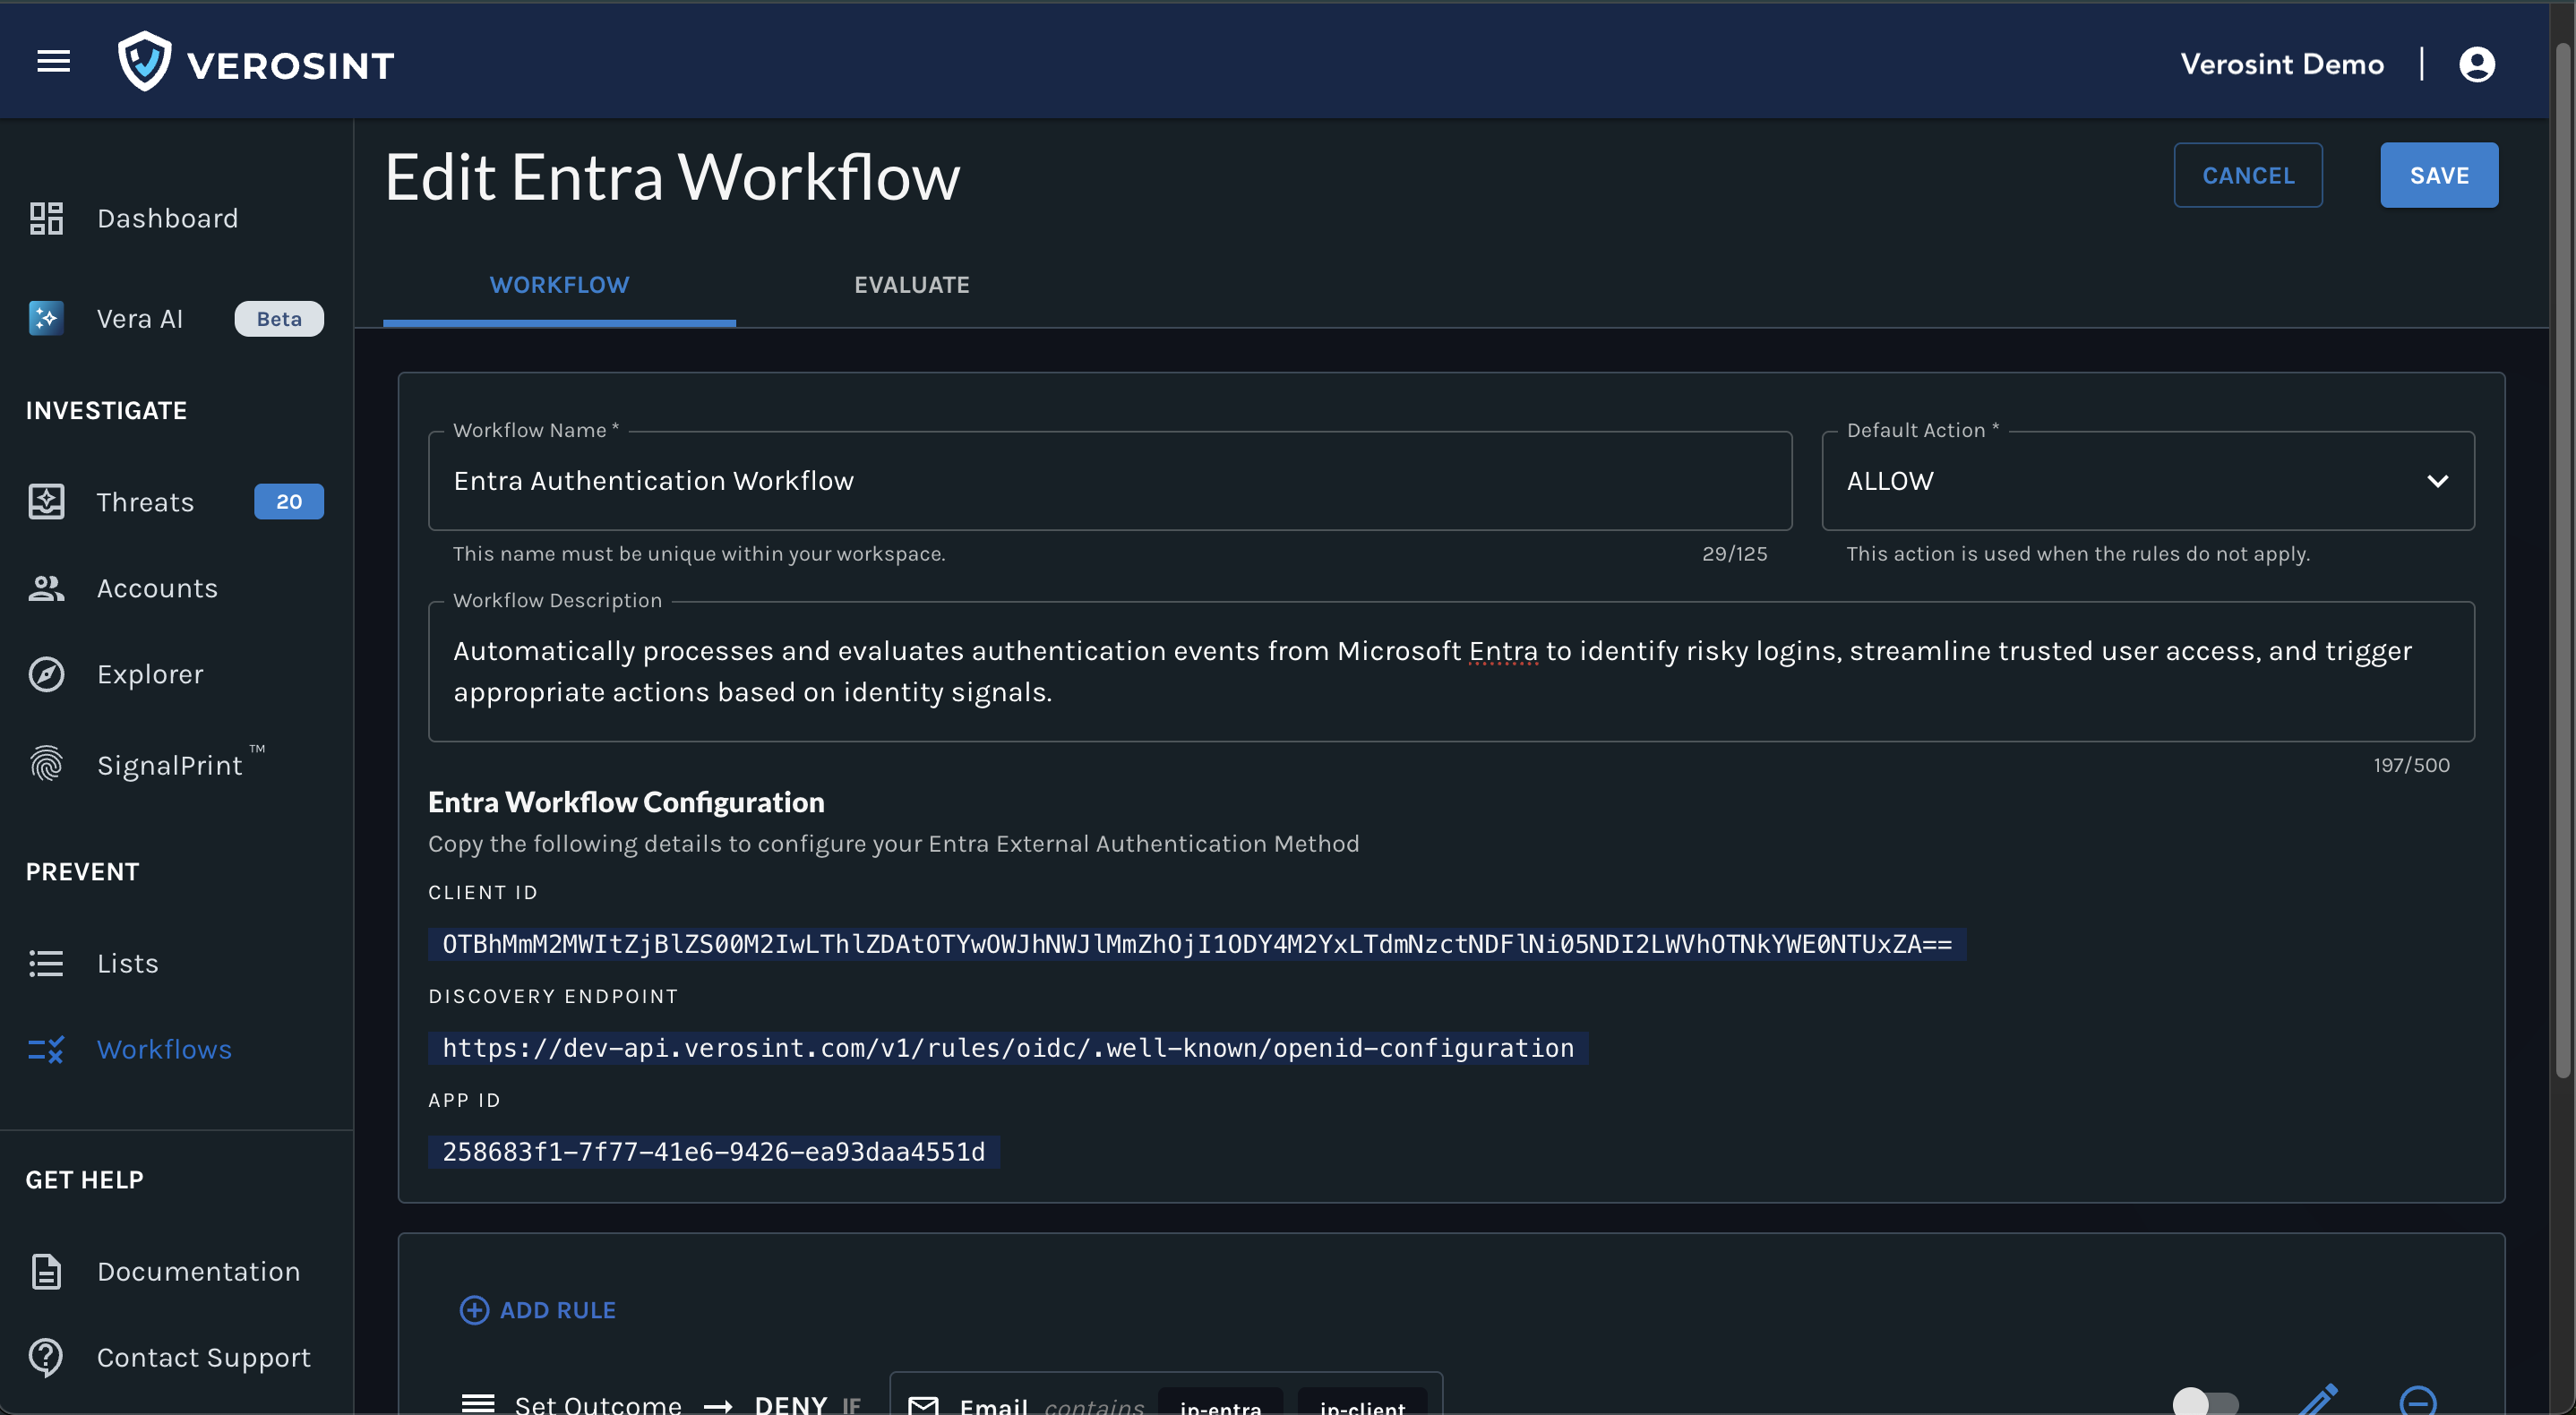Click the Dashboard grid icon
This screenshot has width=2576, height=1415.
46,218
